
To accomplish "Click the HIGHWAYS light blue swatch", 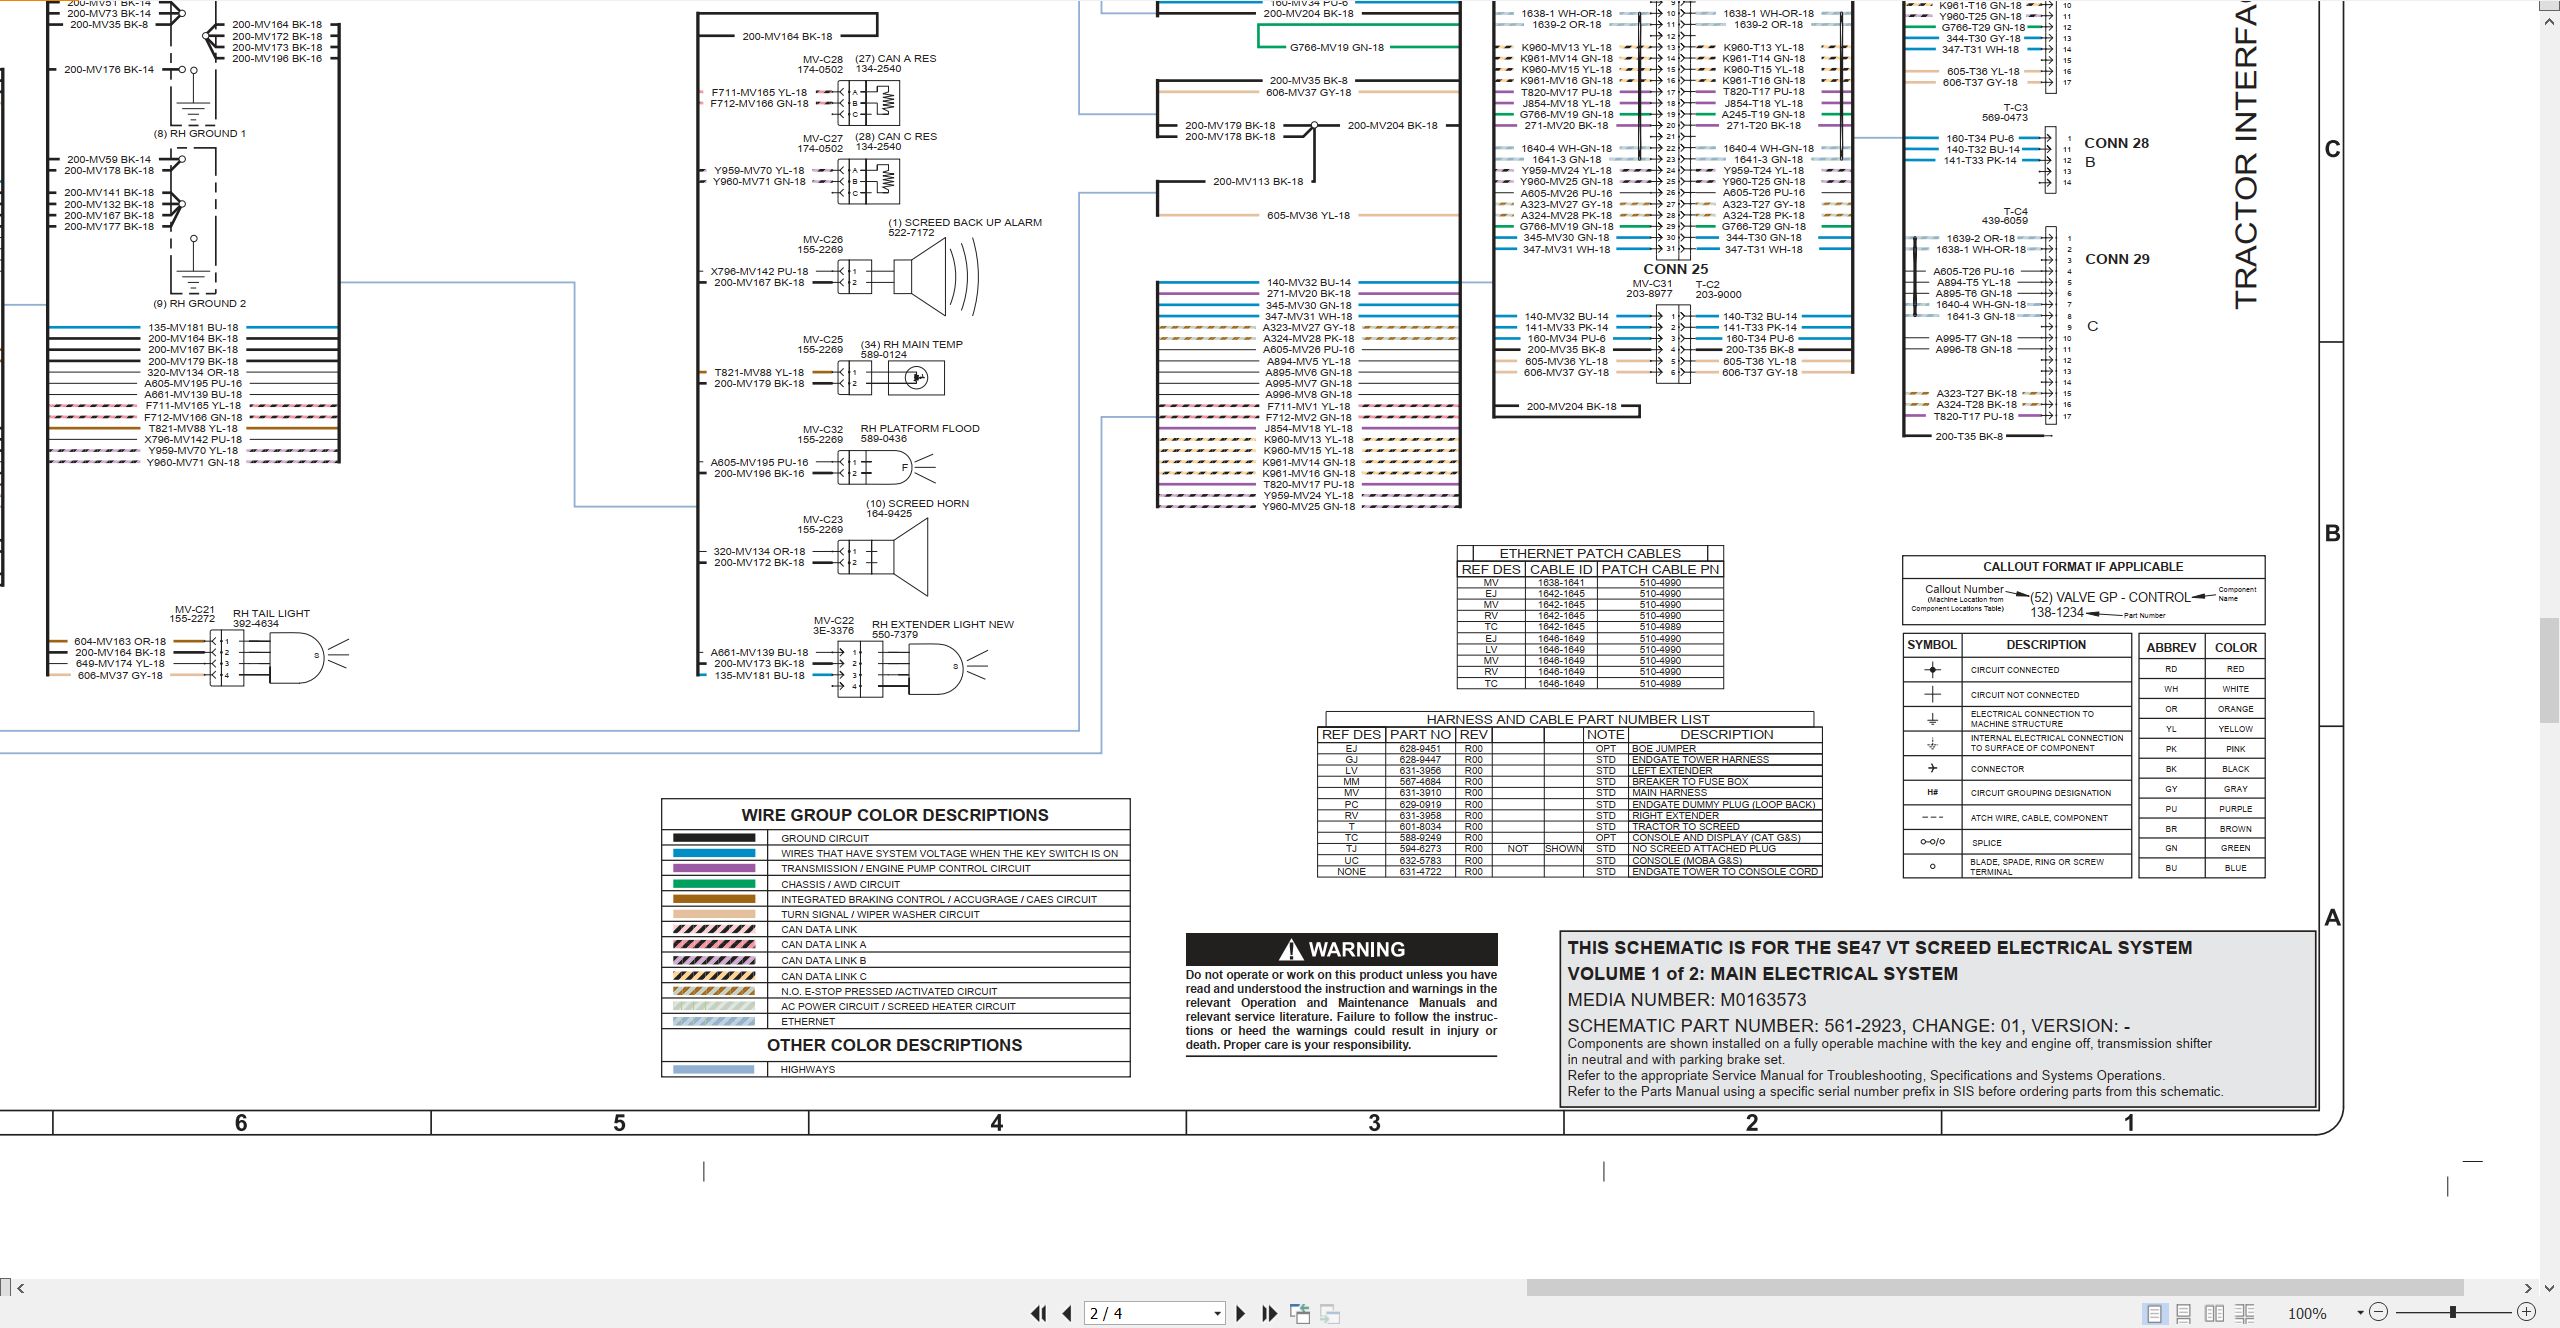I will (714, 1069).
